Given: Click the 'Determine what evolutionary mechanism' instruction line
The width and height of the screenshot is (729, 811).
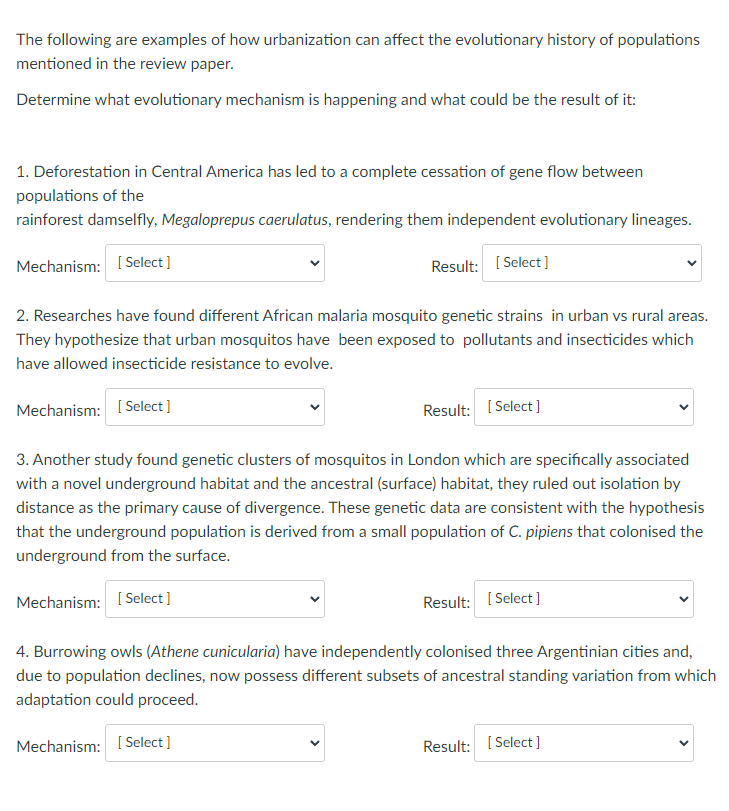Looking at the screenshot, I should 326,99.
